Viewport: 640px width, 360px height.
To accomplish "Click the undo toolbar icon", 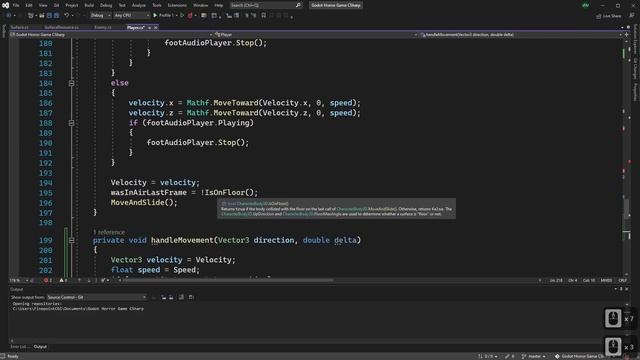I will click(x=67, y=16).
